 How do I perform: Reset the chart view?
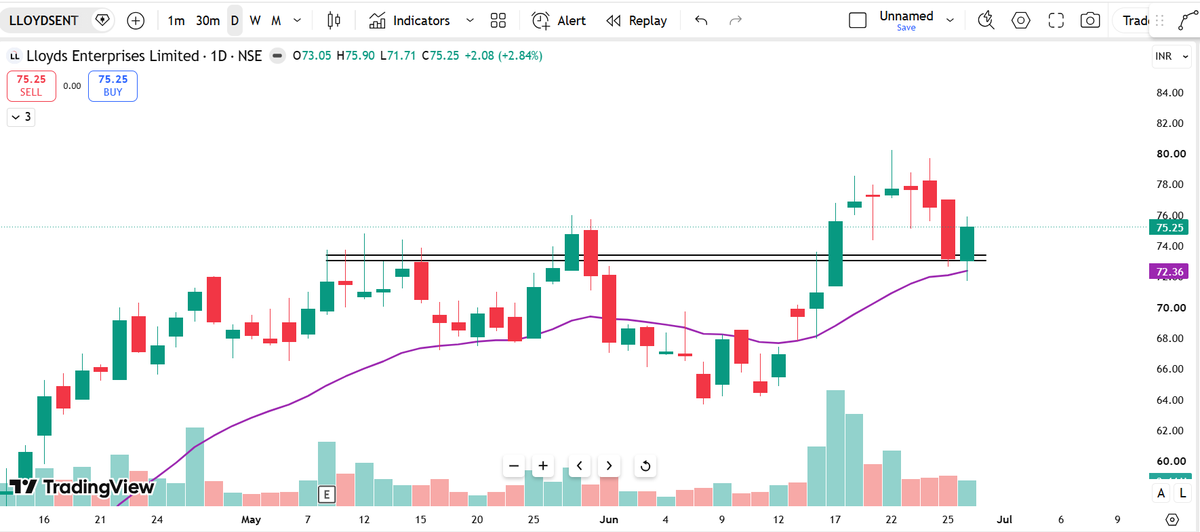tap(645, 466)
